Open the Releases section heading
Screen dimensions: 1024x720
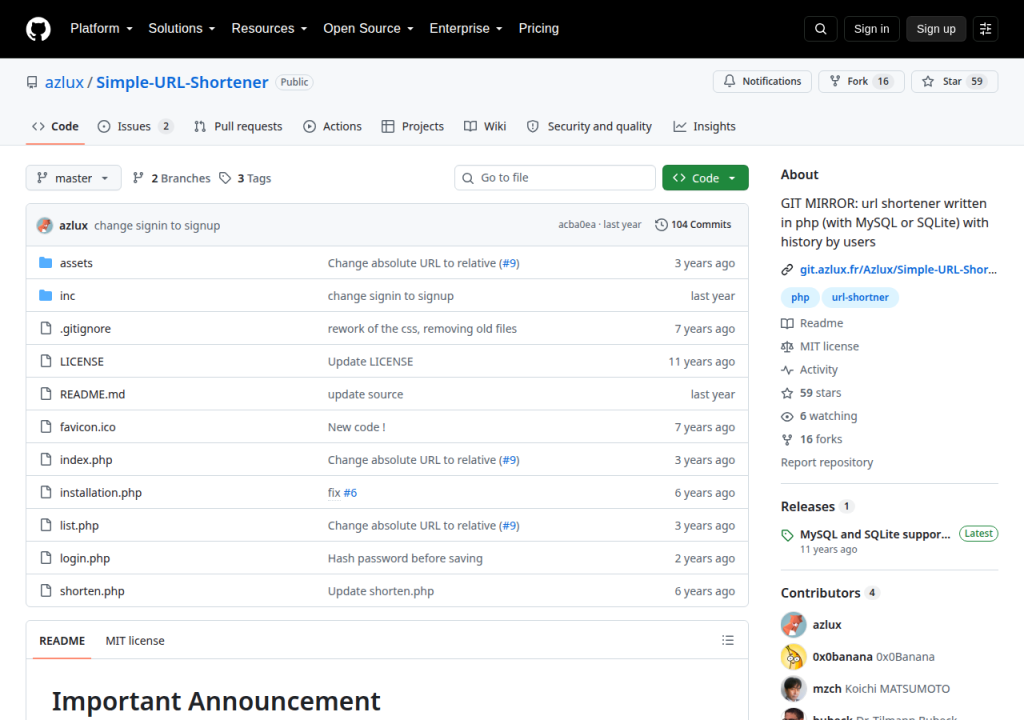pos(808,506)
